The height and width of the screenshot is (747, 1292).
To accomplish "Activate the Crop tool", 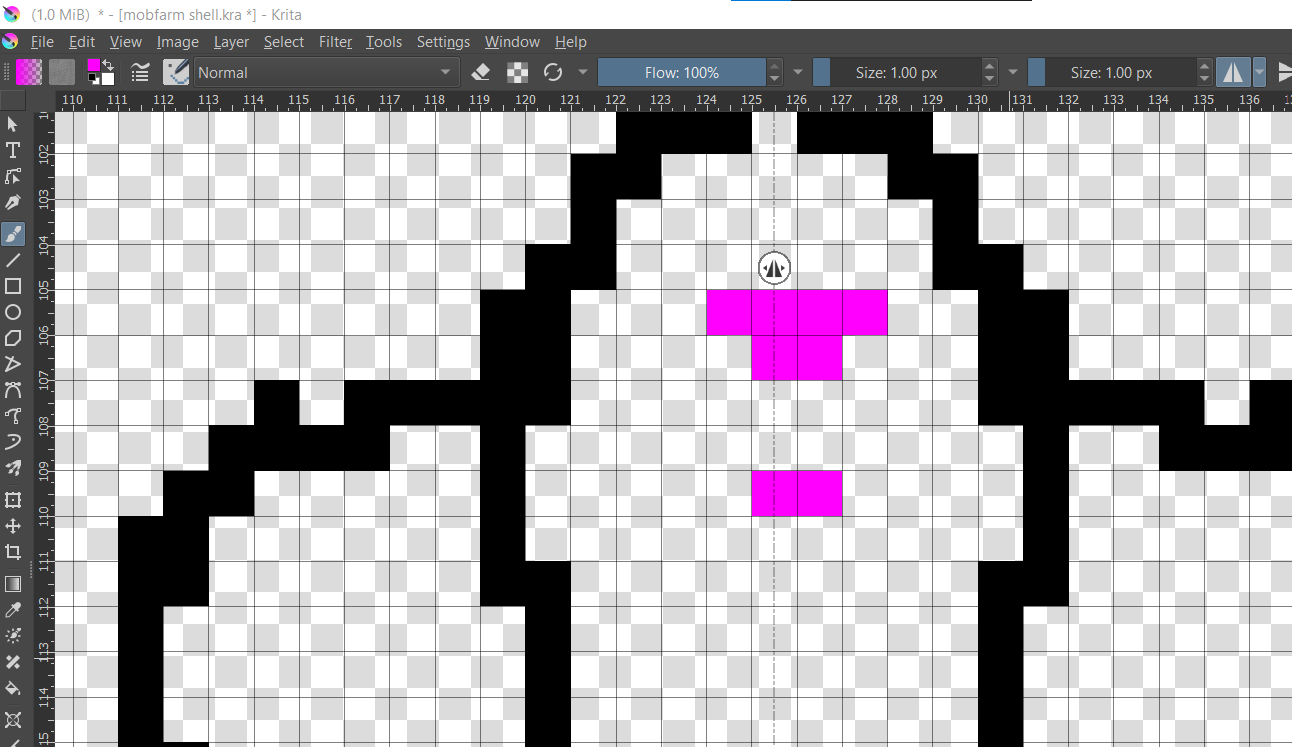I will coord(13,552).
